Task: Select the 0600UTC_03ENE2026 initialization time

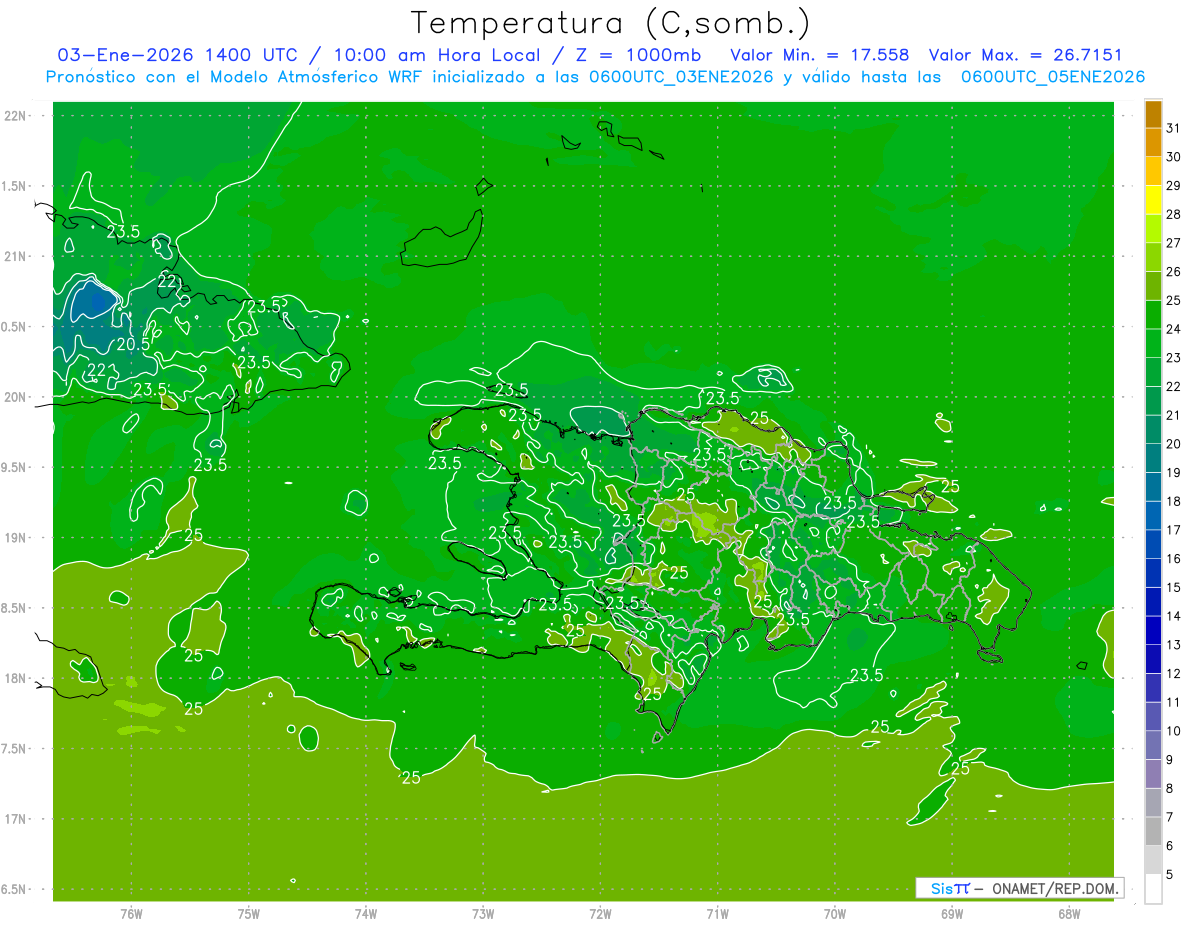Action: tap(683, 77)
